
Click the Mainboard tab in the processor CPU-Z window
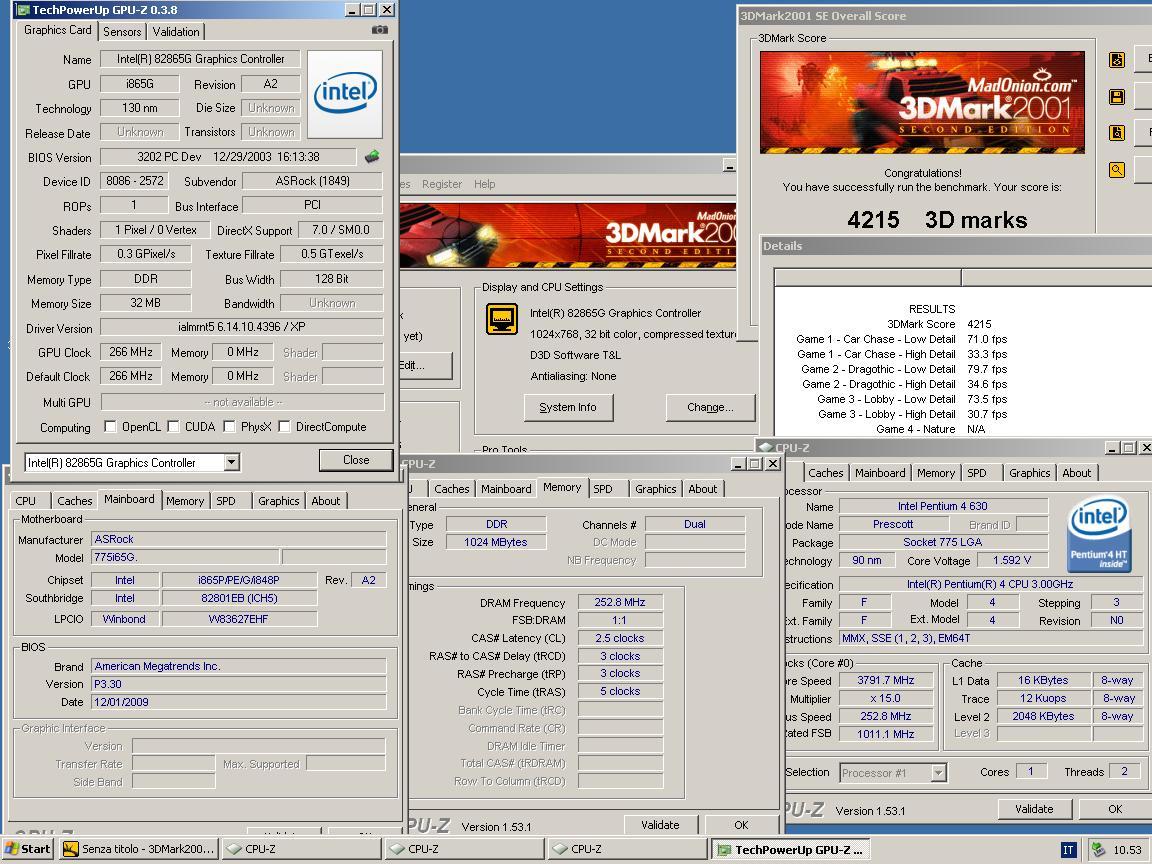(x=880, y=473)
